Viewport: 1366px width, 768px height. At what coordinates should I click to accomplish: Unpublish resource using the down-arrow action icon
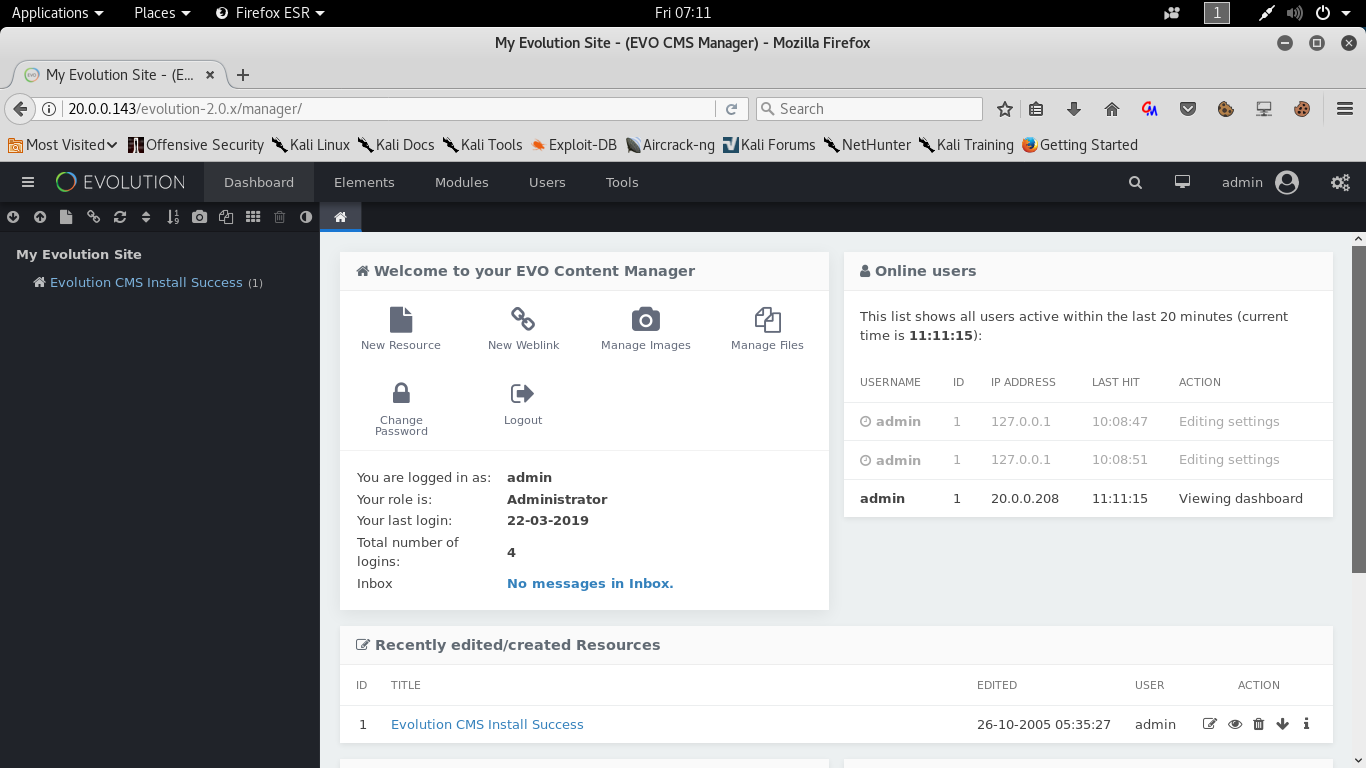click(x=1283, y=724)
